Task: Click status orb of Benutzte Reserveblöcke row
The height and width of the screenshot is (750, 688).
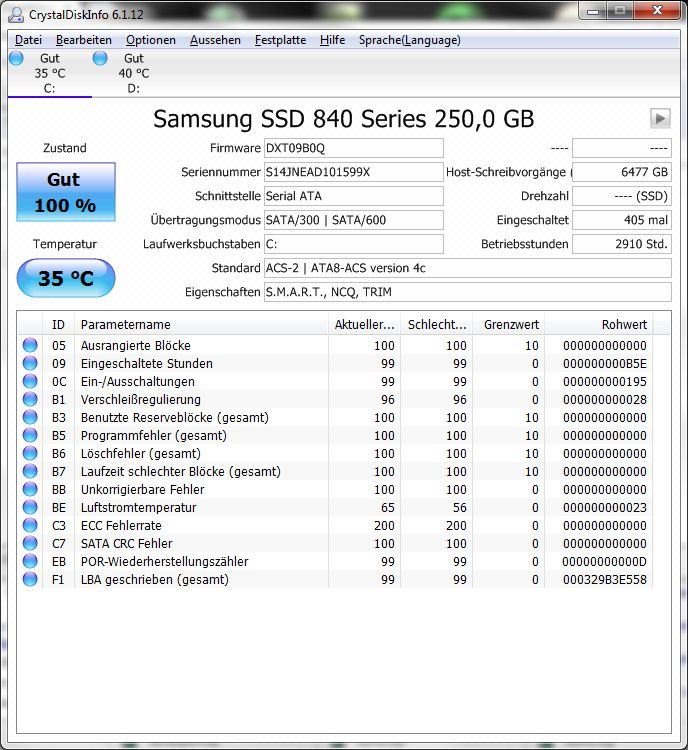Action: [x=30, y=417]
